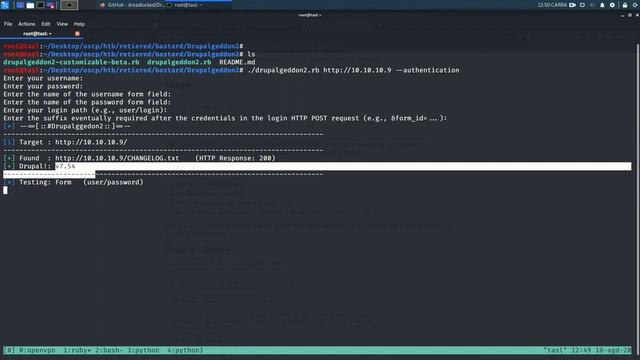Viewport: 640px width, 360px height.
Task: Click the purple launcher icon in the panel
Action: tap(51, 5)
